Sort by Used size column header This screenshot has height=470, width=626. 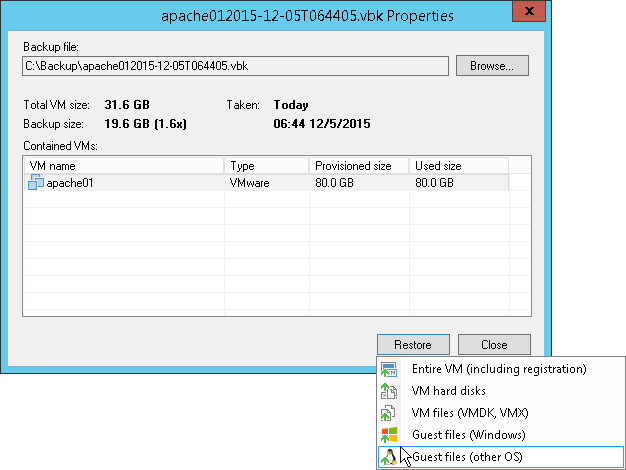click(x=459, y=166)
